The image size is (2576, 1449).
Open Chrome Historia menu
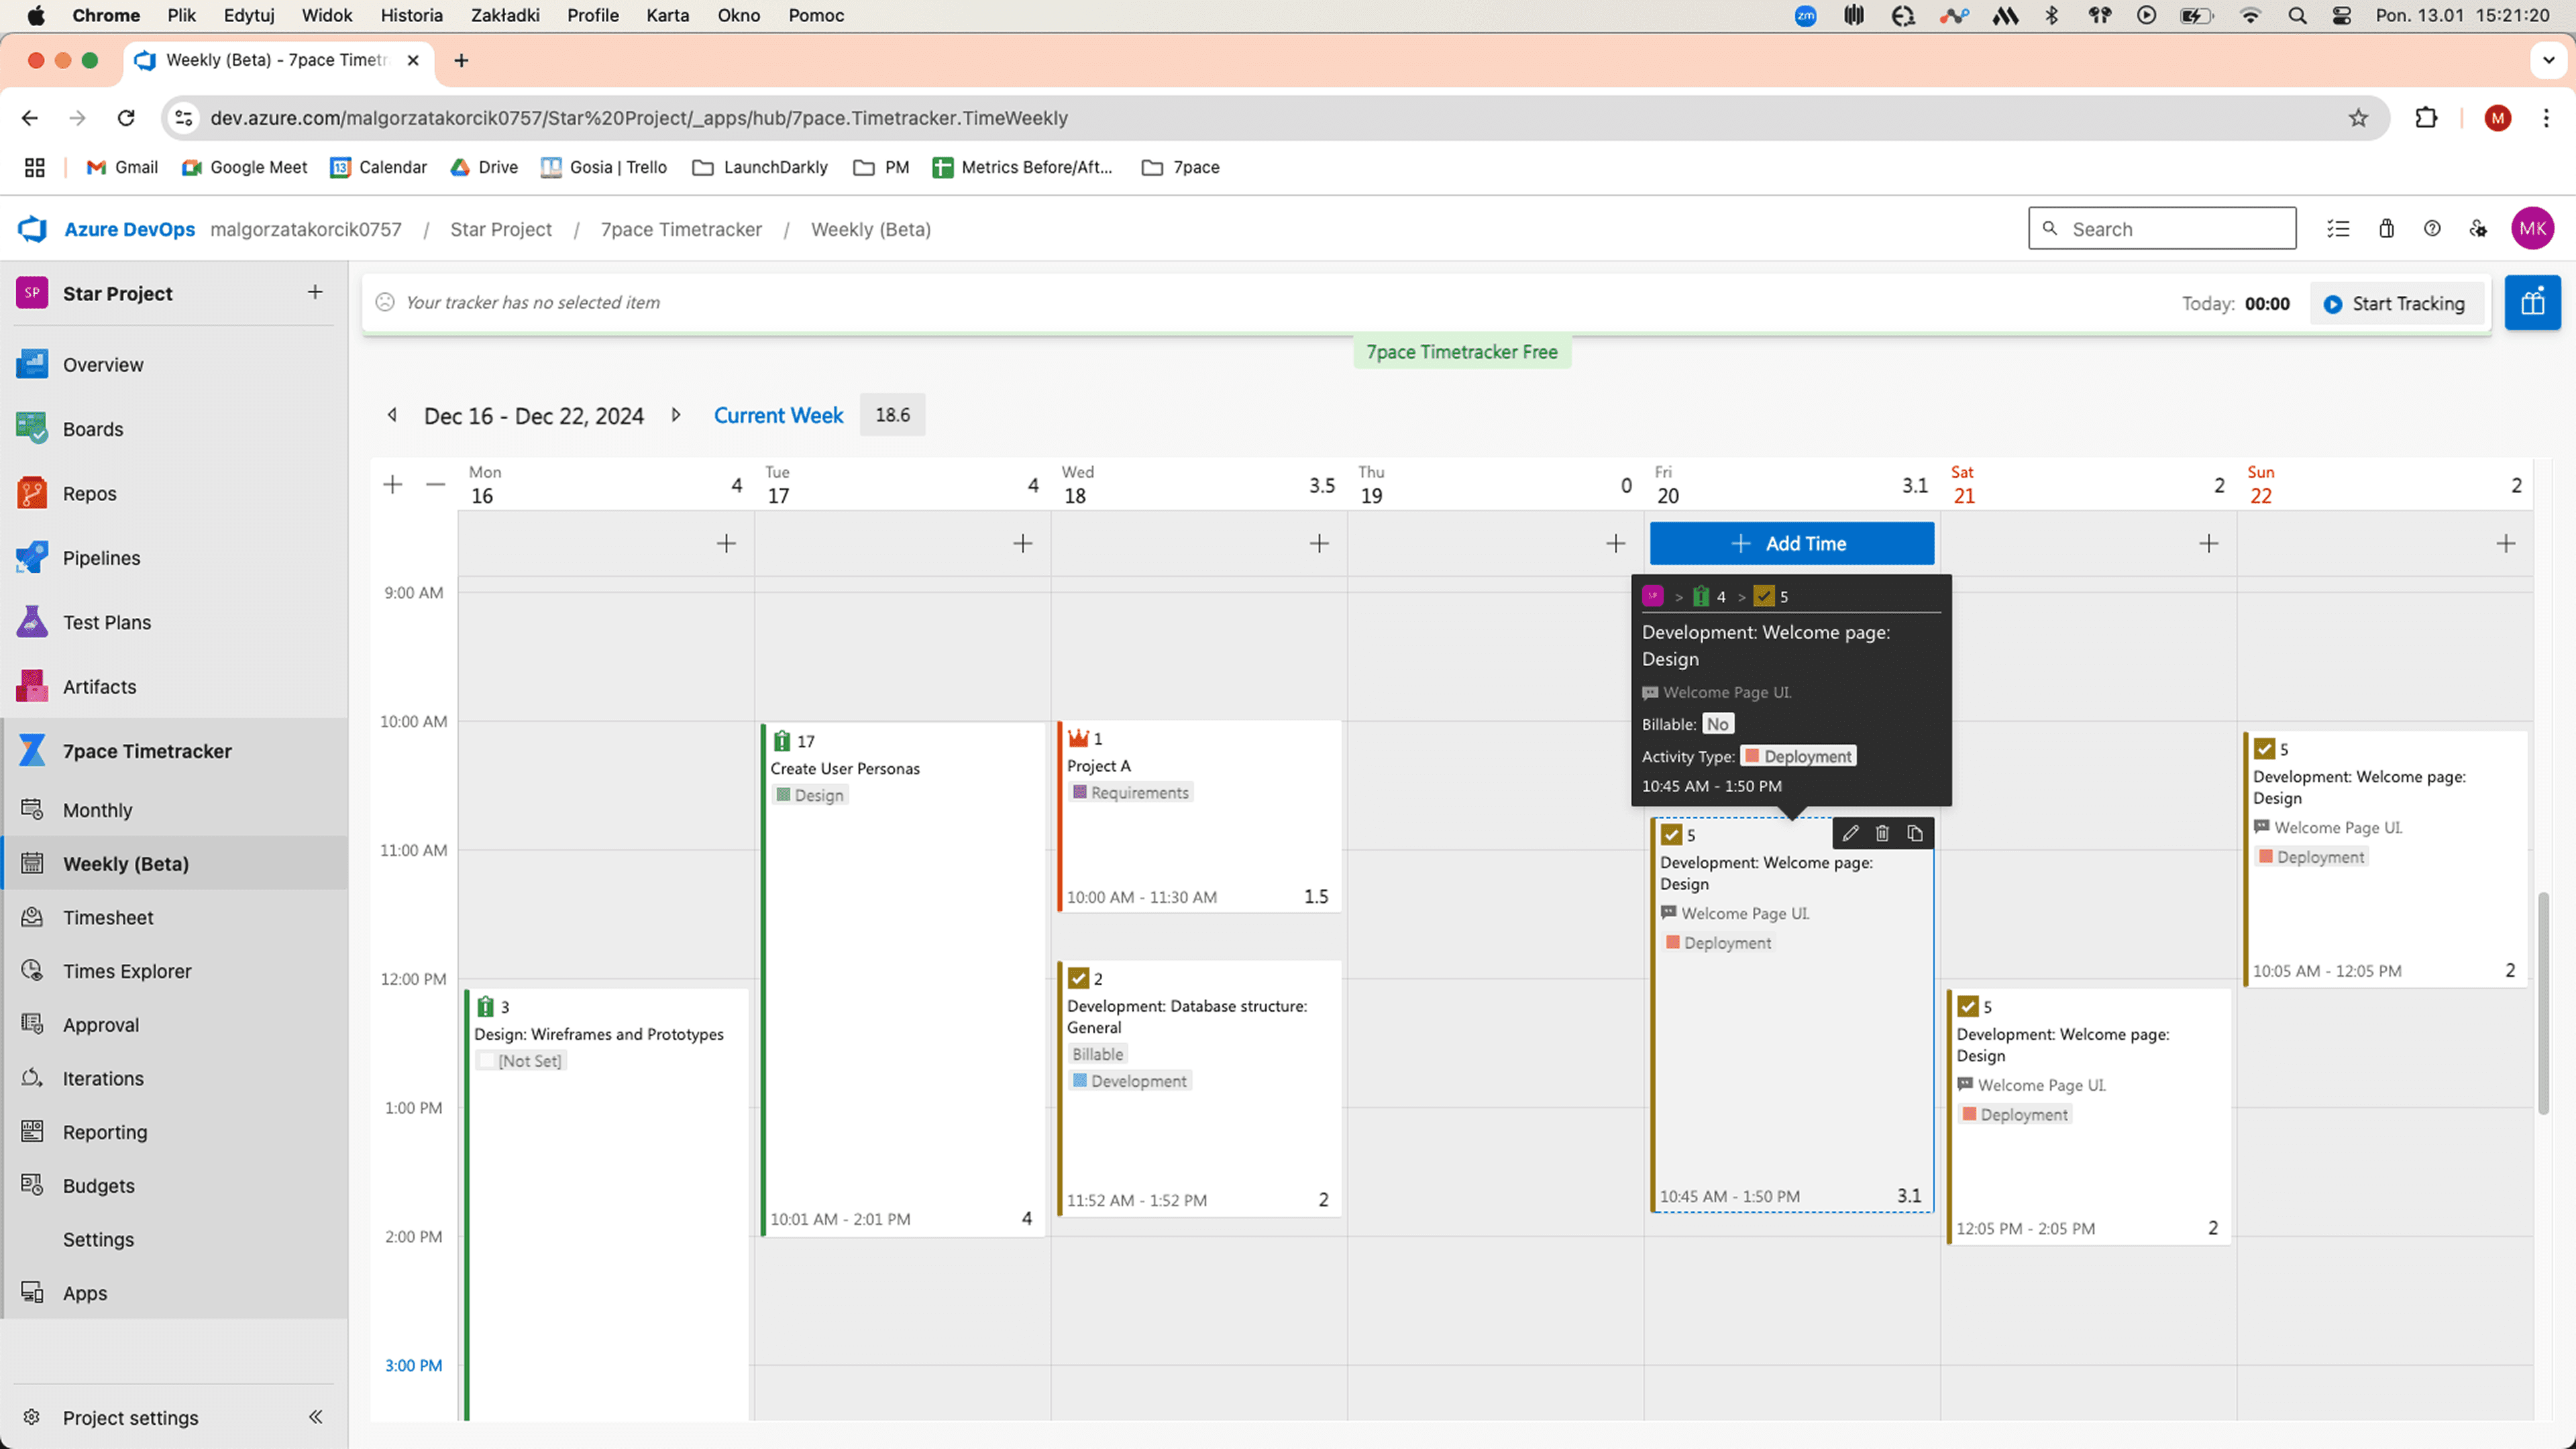pos(411,15)
